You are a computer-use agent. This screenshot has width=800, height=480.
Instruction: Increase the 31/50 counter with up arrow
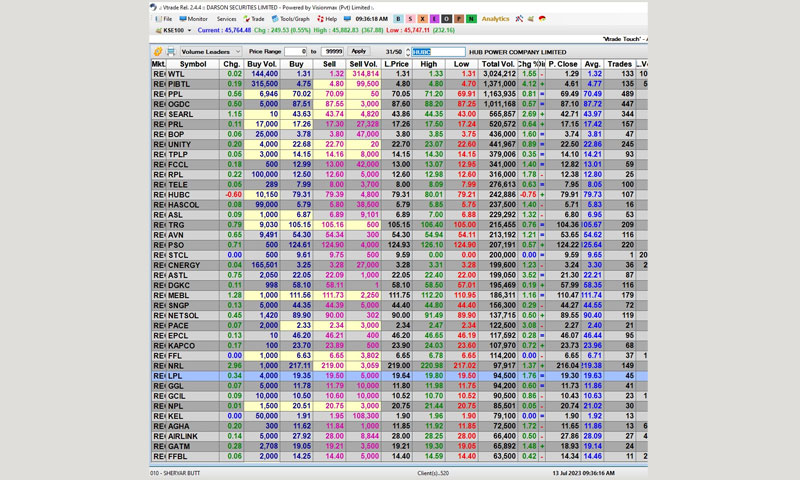coord(408,49)
